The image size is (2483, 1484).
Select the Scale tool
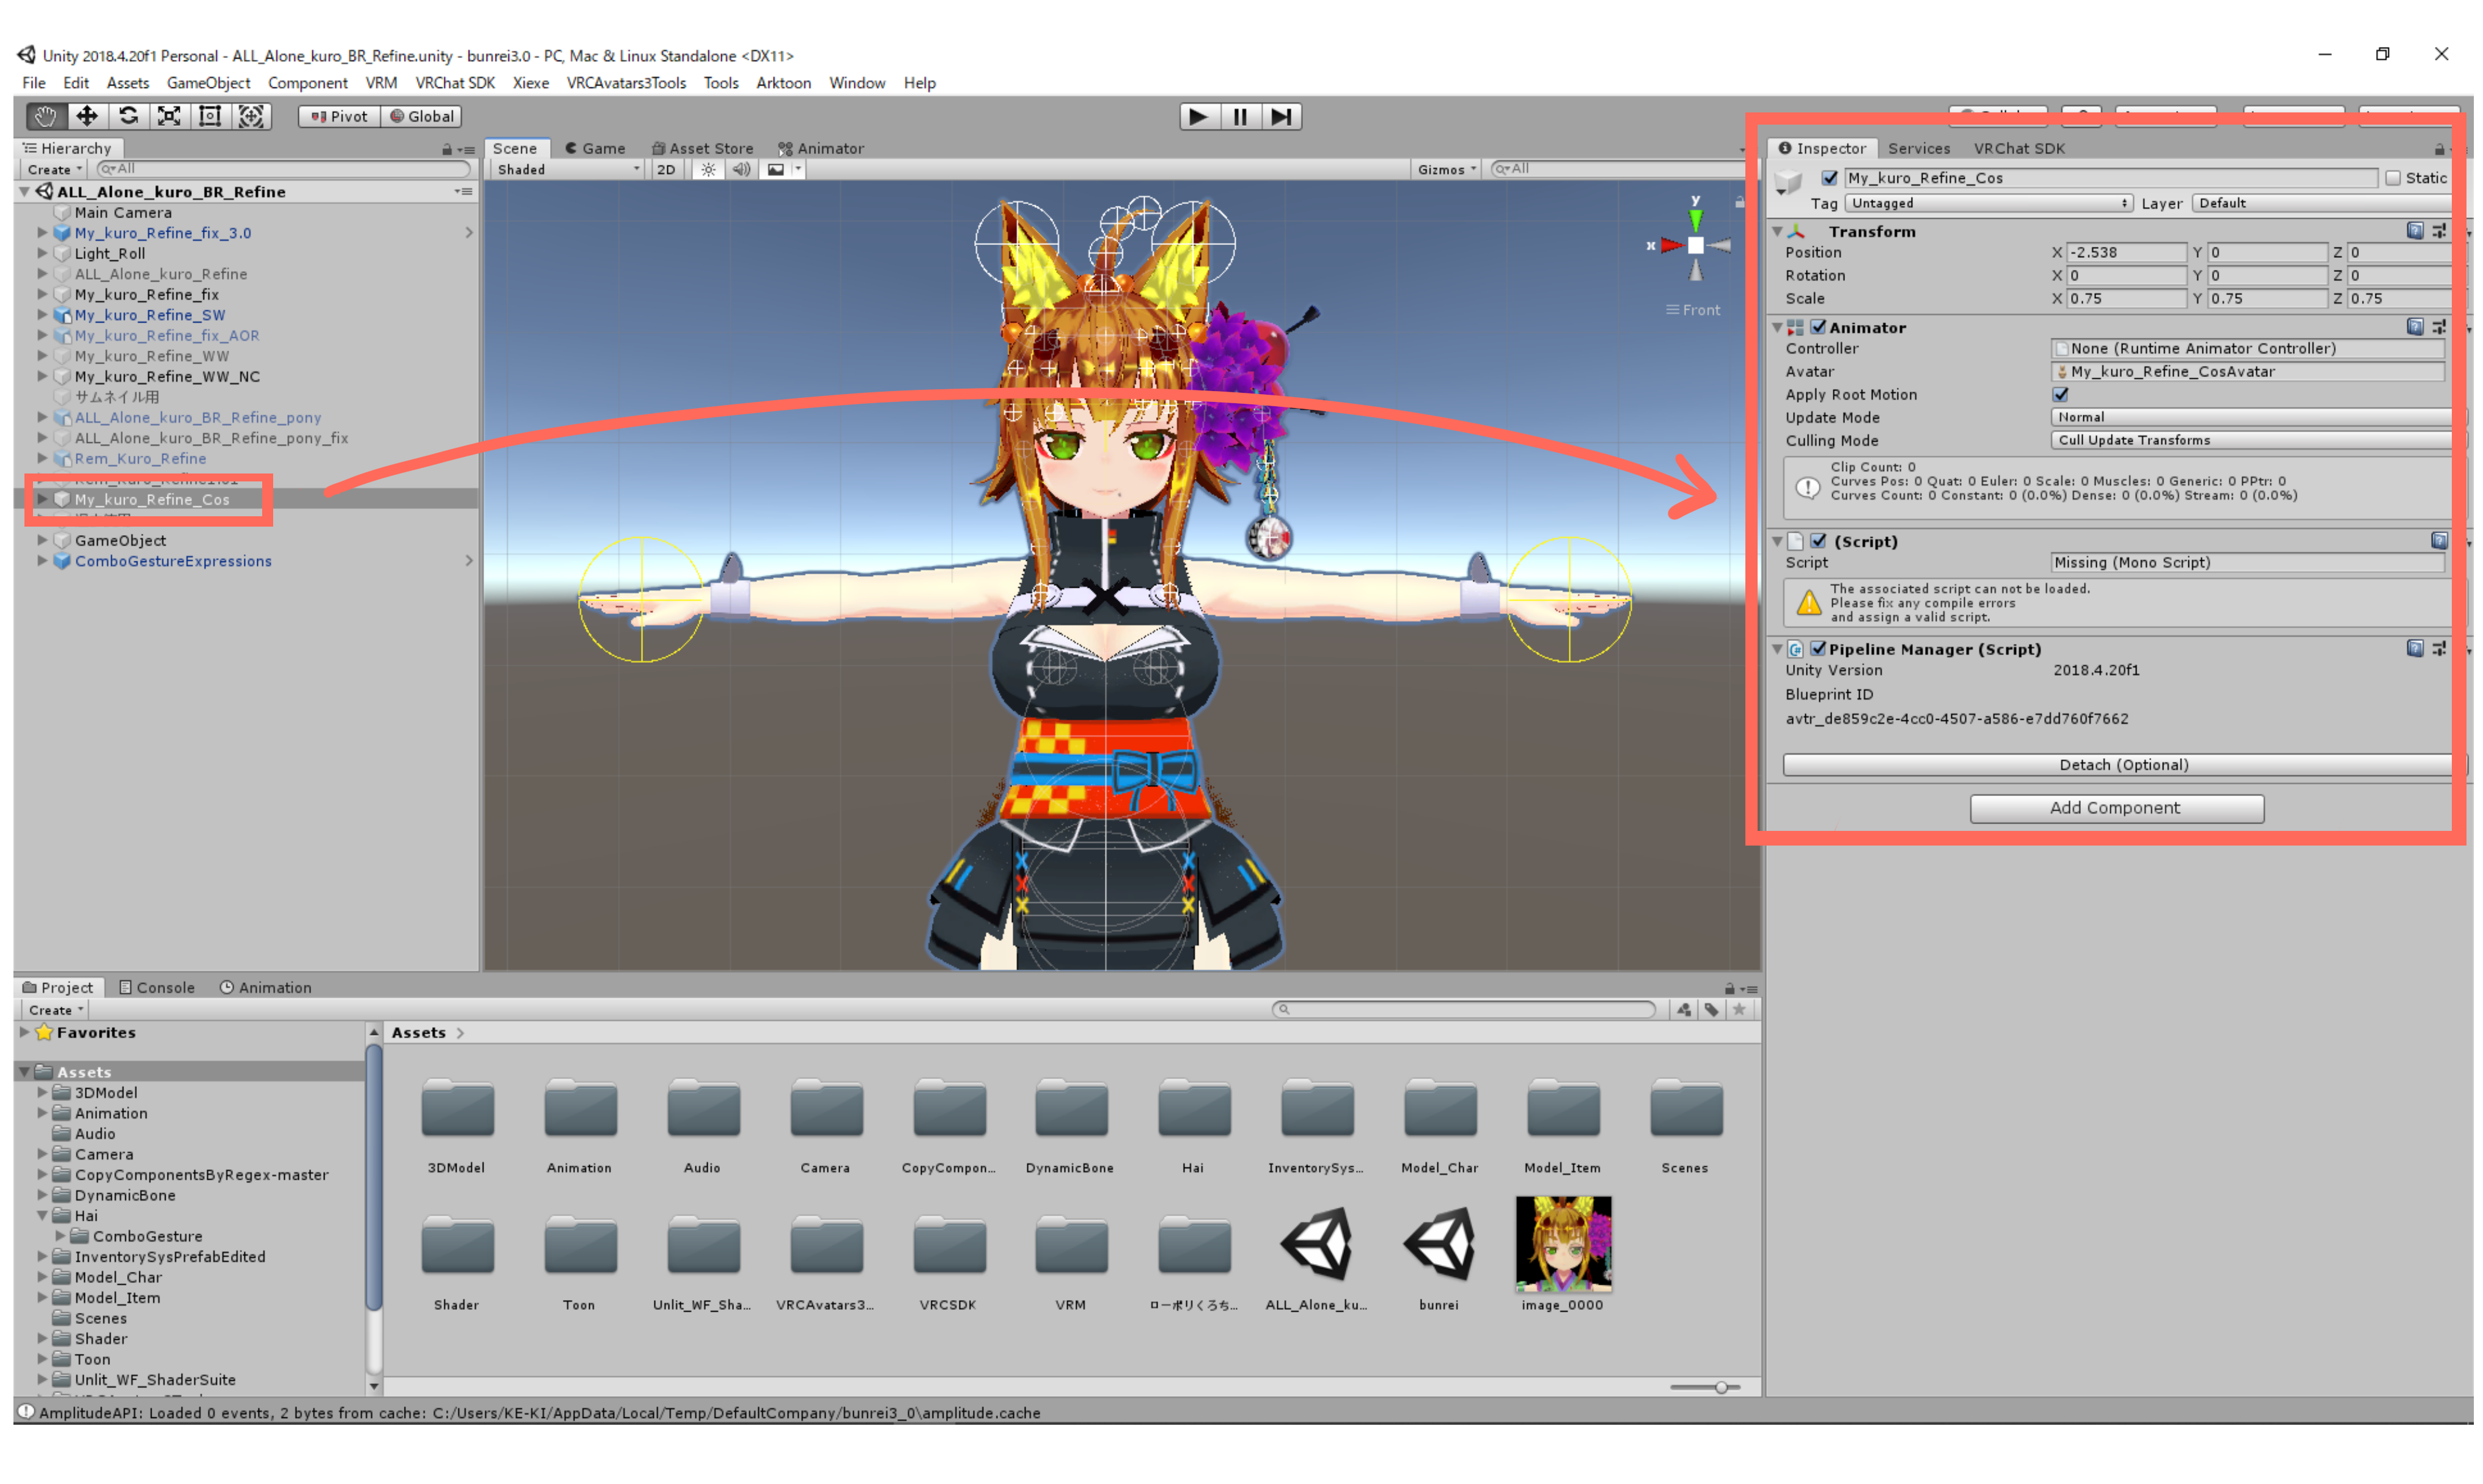point(169,116)
